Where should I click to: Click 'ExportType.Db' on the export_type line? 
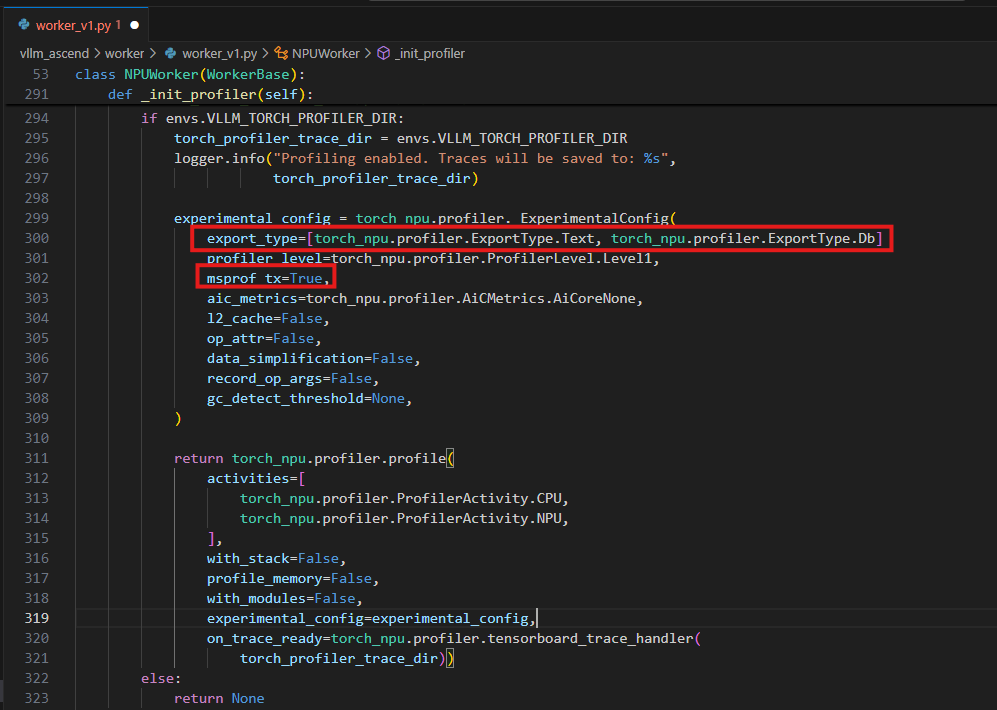821,238
